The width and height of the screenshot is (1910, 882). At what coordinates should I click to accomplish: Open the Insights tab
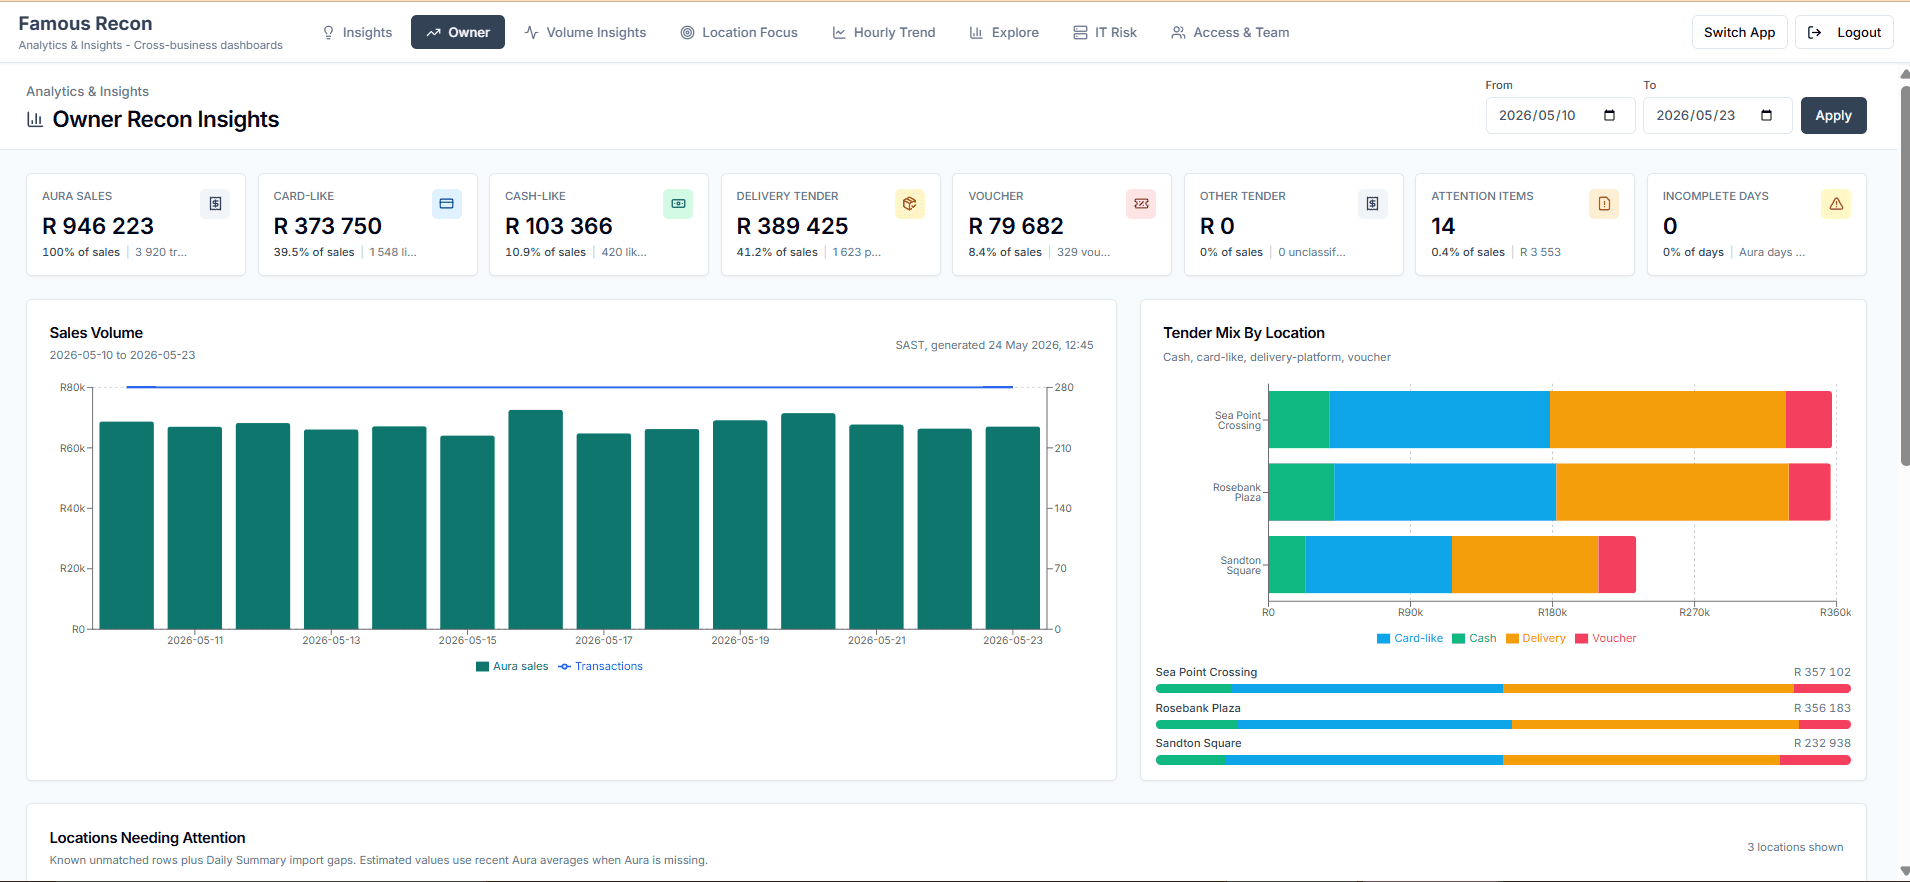(x=357, y=32)
